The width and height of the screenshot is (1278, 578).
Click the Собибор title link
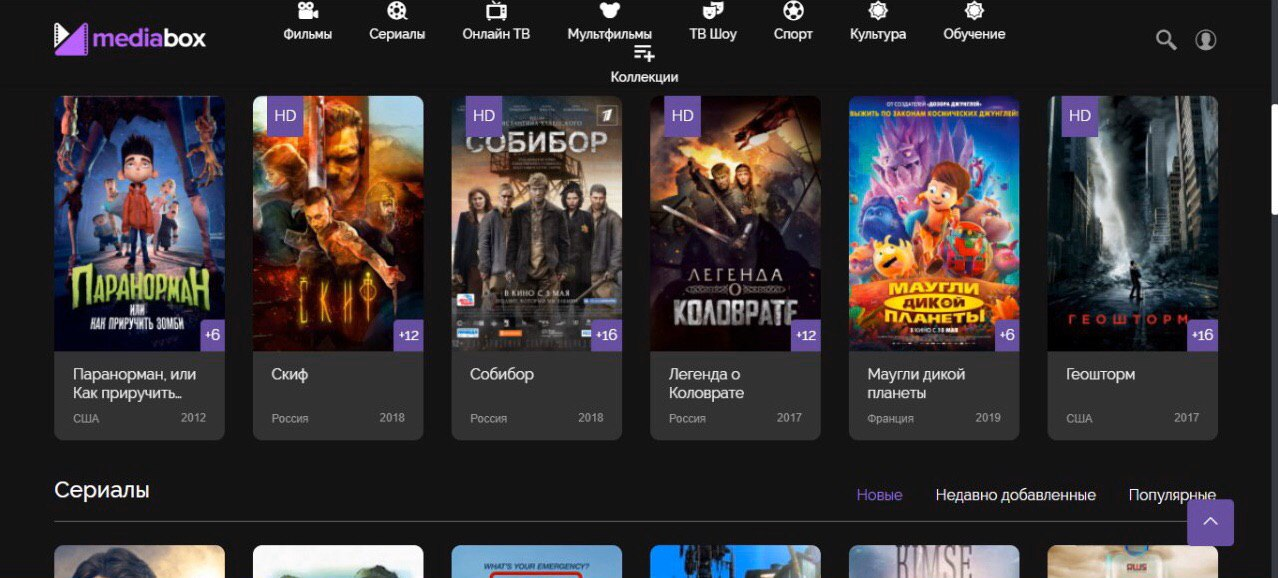point(502,374)
